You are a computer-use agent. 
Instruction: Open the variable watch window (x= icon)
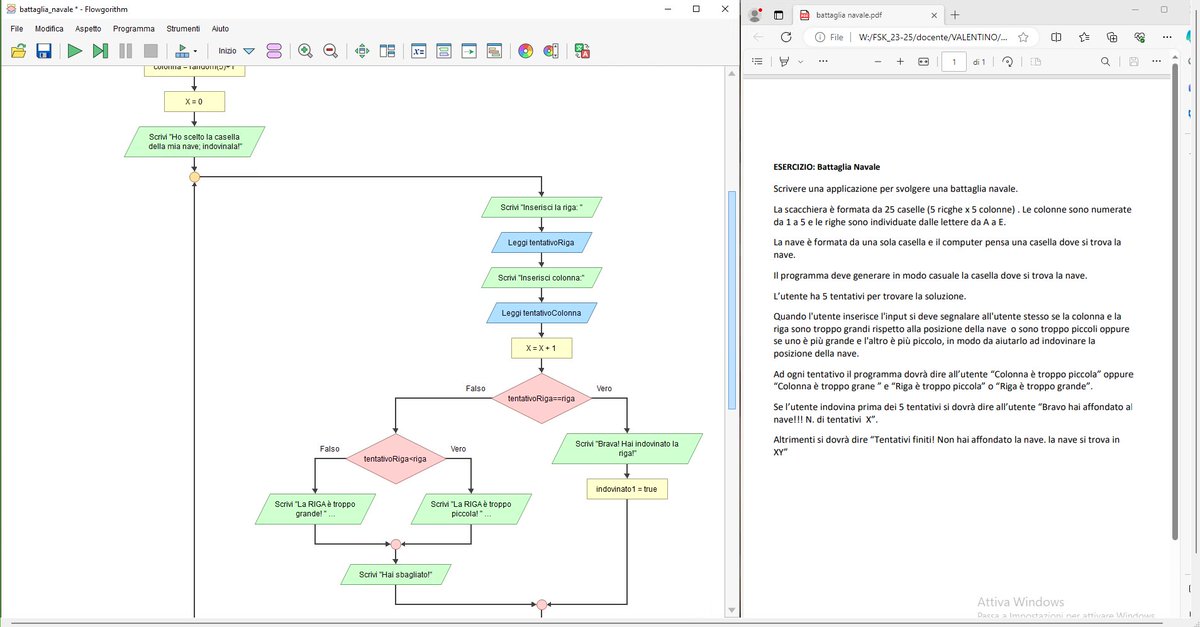(x=420, y=51)
